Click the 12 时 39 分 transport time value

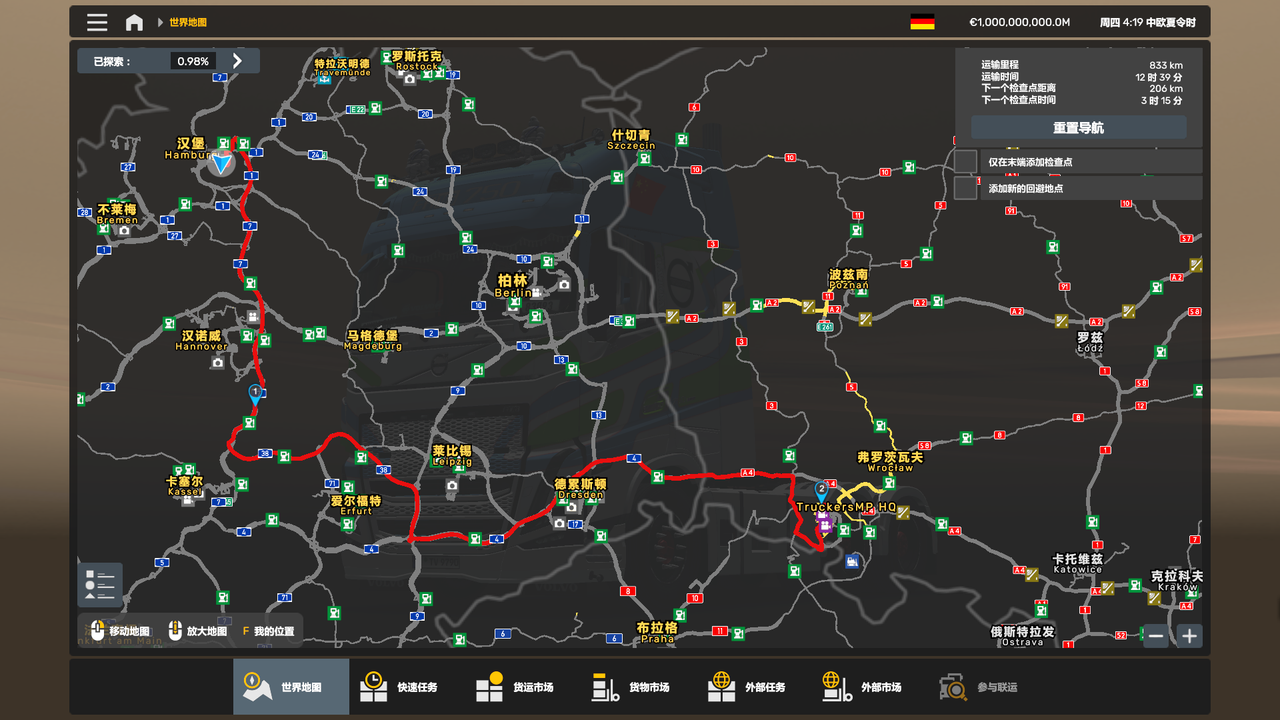coord(1159,77)
